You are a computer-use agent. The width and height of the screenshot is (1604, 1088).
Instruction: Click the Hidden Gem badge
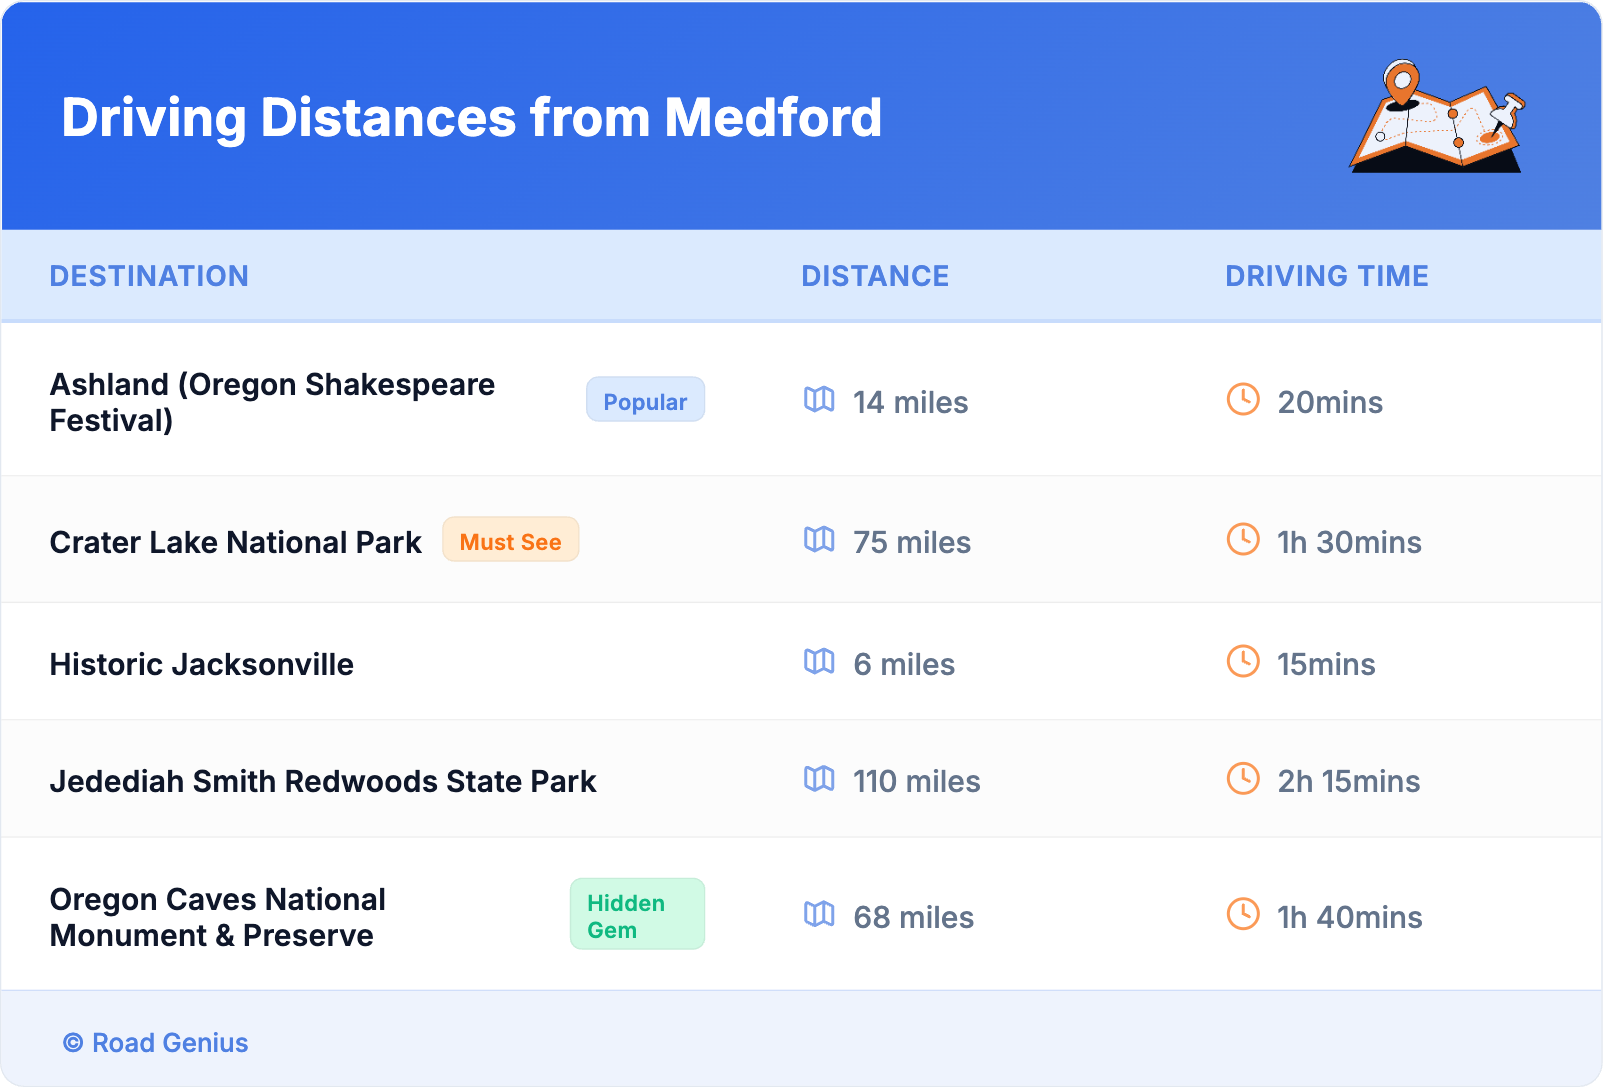tap(637, 915)
